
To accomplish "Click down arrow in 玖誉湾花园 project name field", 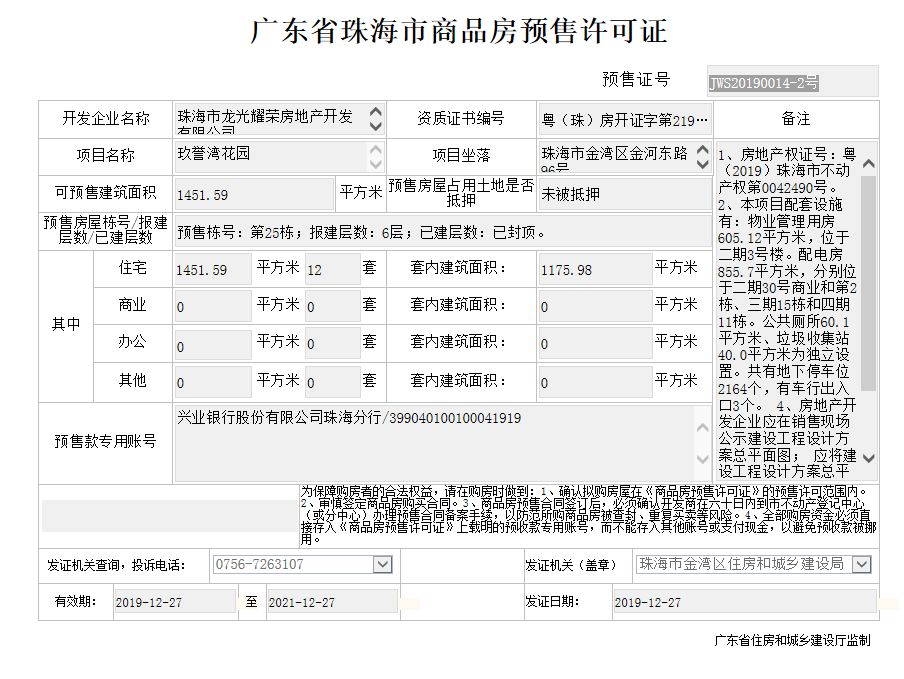I will coord(376,163).
